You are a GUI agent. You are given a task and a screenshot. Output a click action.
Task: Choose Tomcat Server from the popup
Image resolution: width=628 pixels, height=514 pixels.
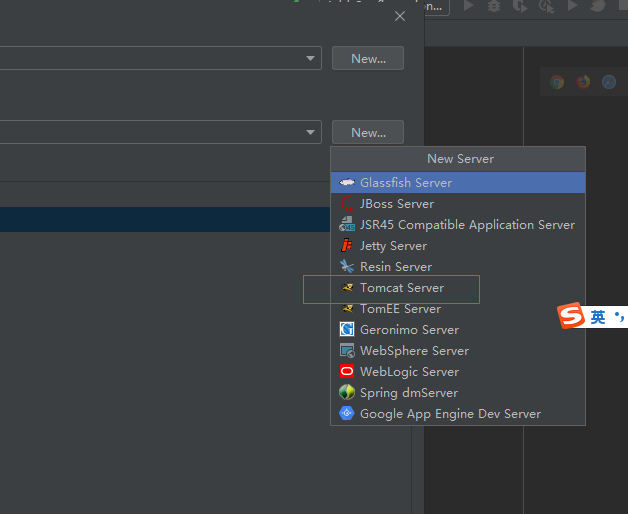point(458,288)
